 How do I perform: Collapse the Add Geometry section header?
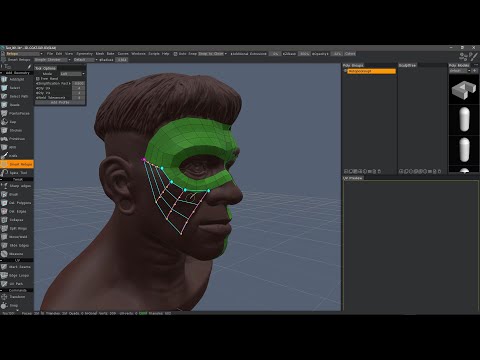pyautogui.click(x=17, y=73)
